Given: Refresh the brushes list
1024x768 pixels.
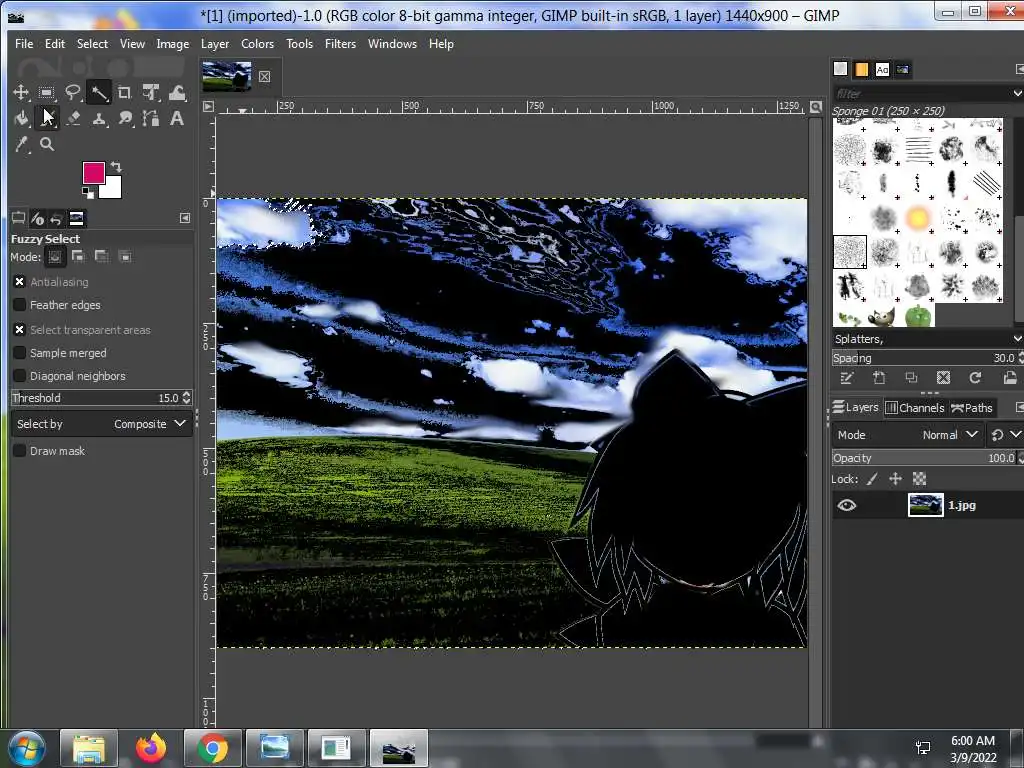Looking at the screenshot, I should (975, 378).
